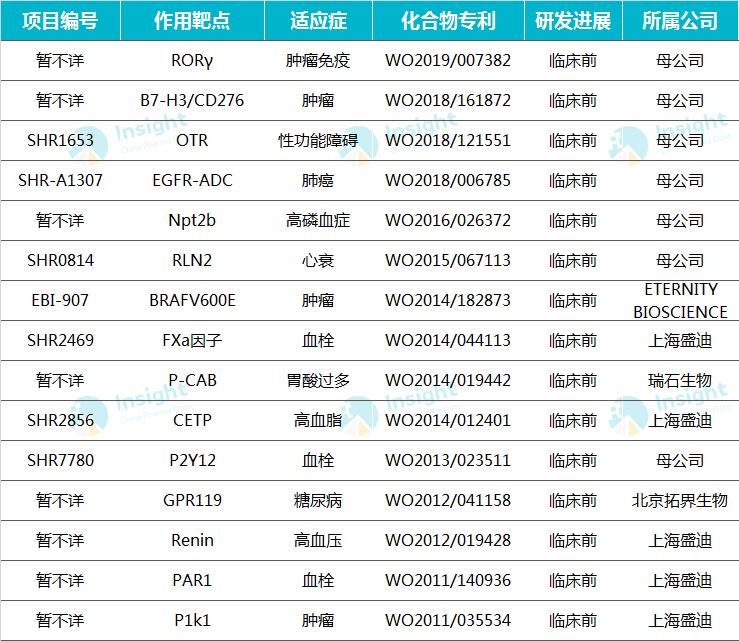Click the 瑞石生物 company cell
The width and height of the screenshot is (739, 641).
point(681,381)
